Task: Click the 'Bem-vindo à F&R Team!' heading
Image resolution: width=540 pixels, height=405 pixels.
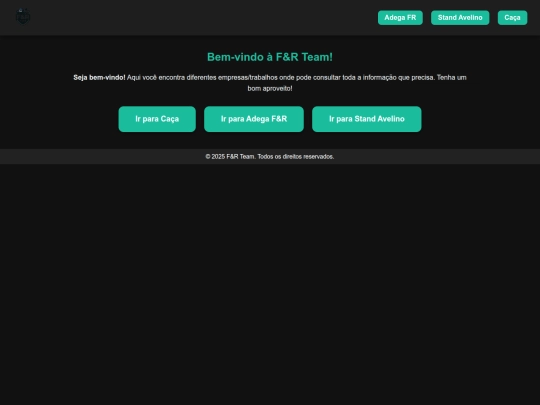Action: click(270, 57)
